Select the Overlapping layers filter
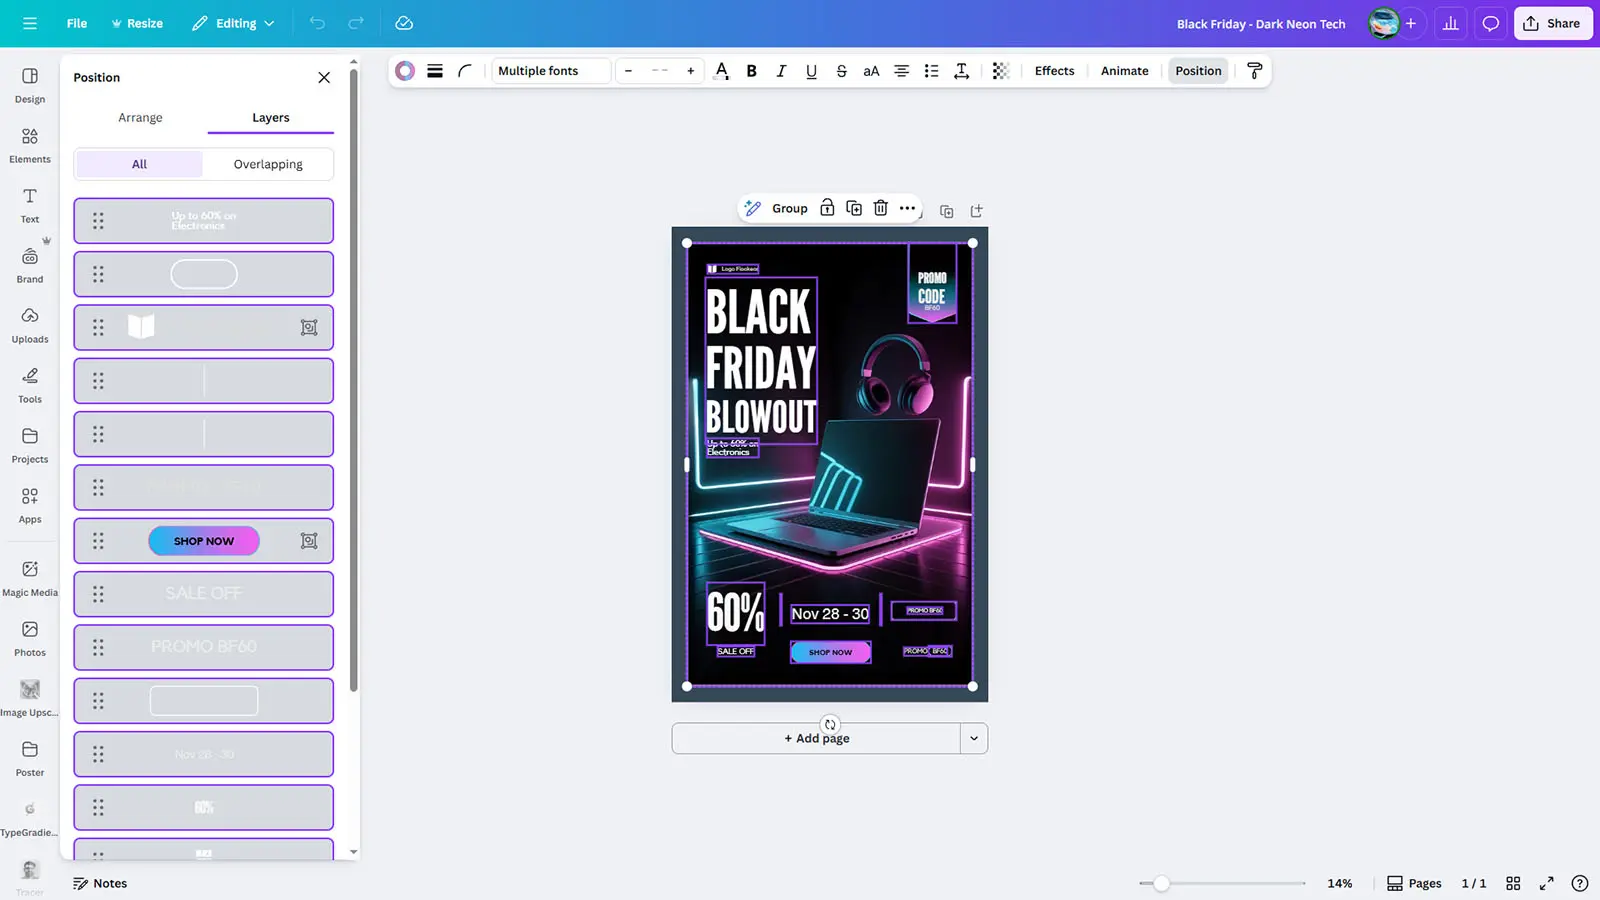The width and height of the screenshot is (1600, 900). [268, 164]
